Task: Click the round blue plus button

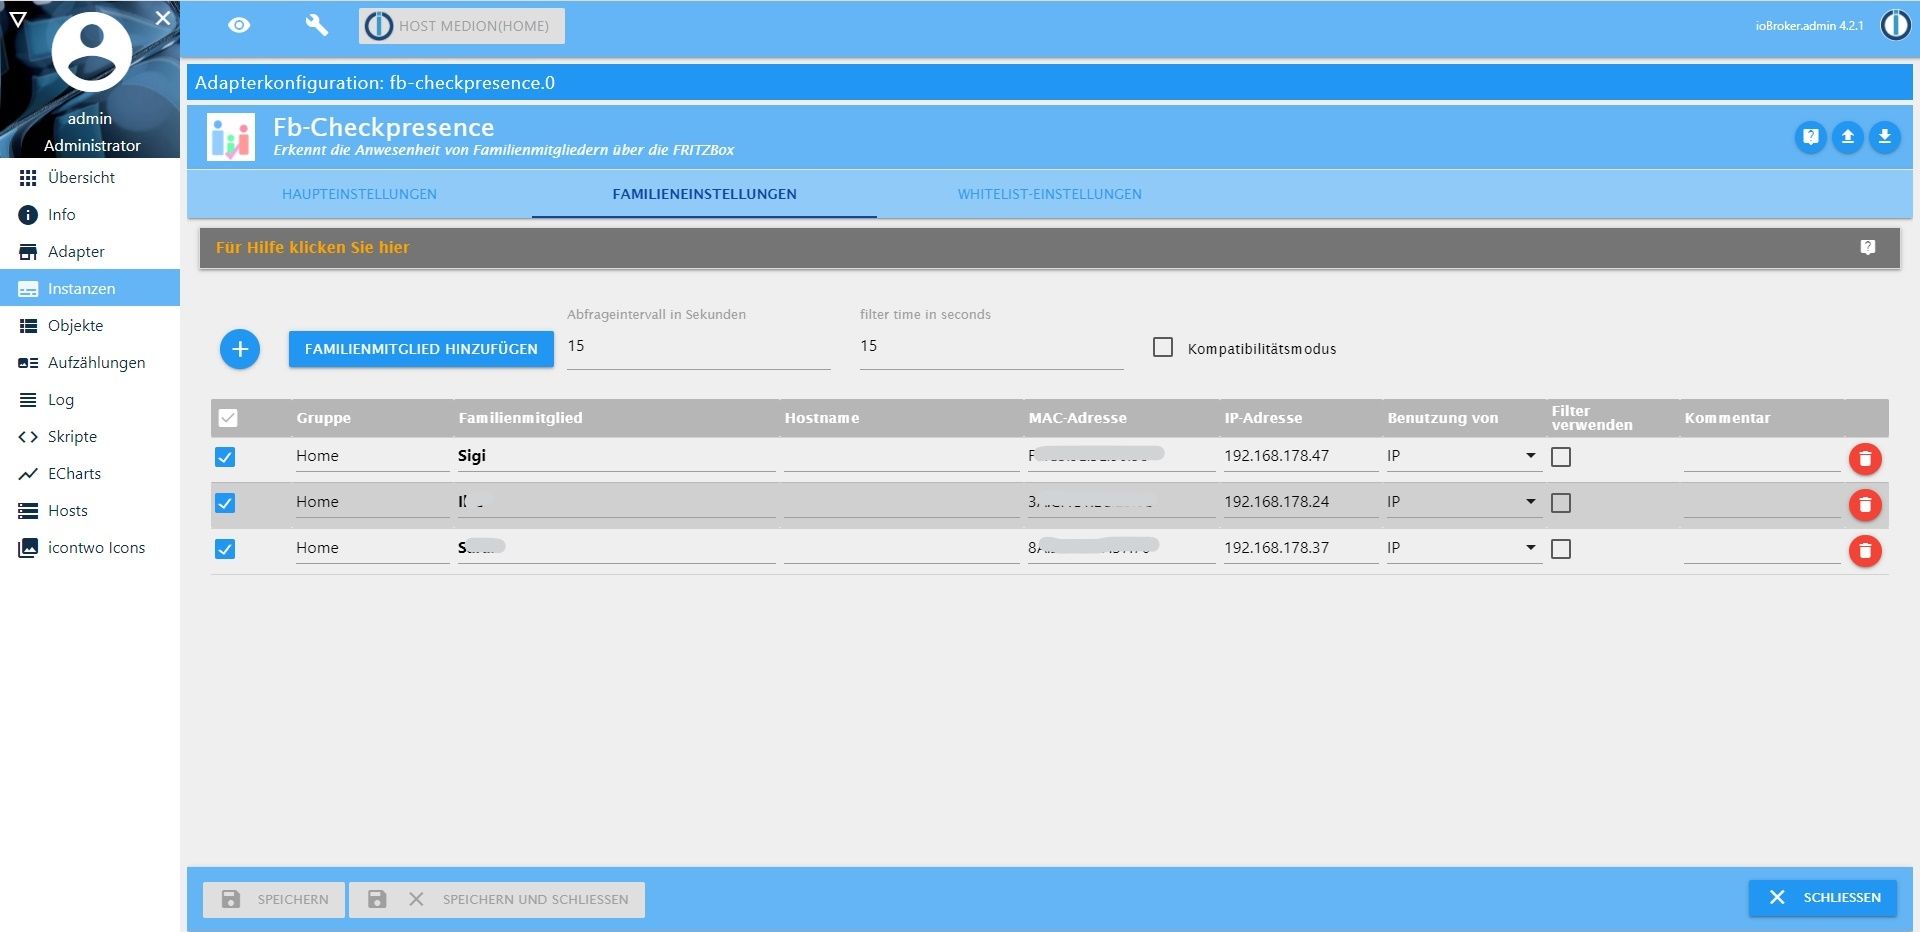Action: click(x=240, y=349)
